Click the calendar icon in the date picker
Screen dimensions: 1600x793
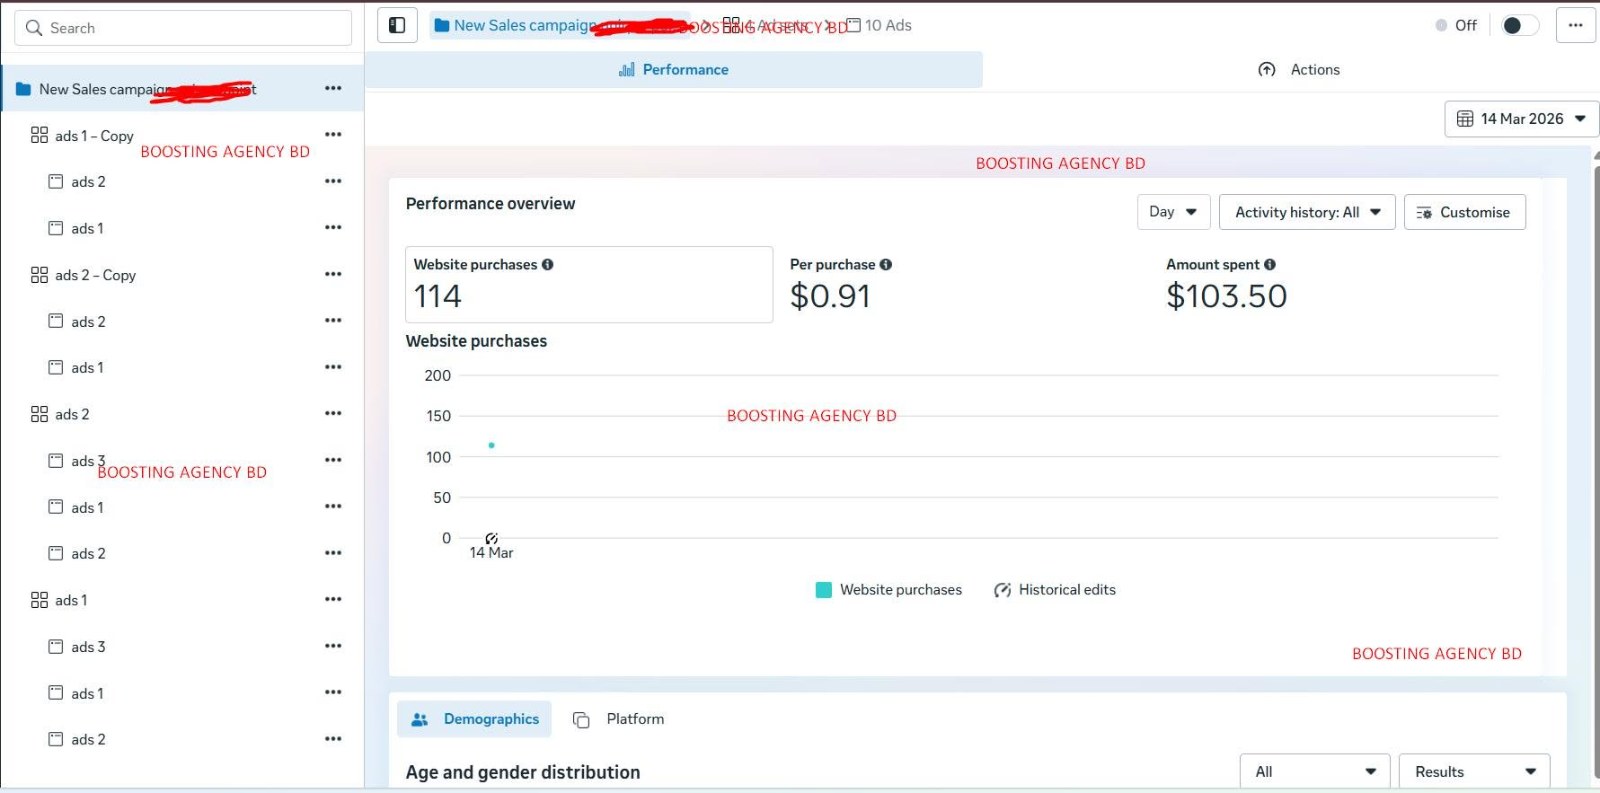click(1465, 119)
